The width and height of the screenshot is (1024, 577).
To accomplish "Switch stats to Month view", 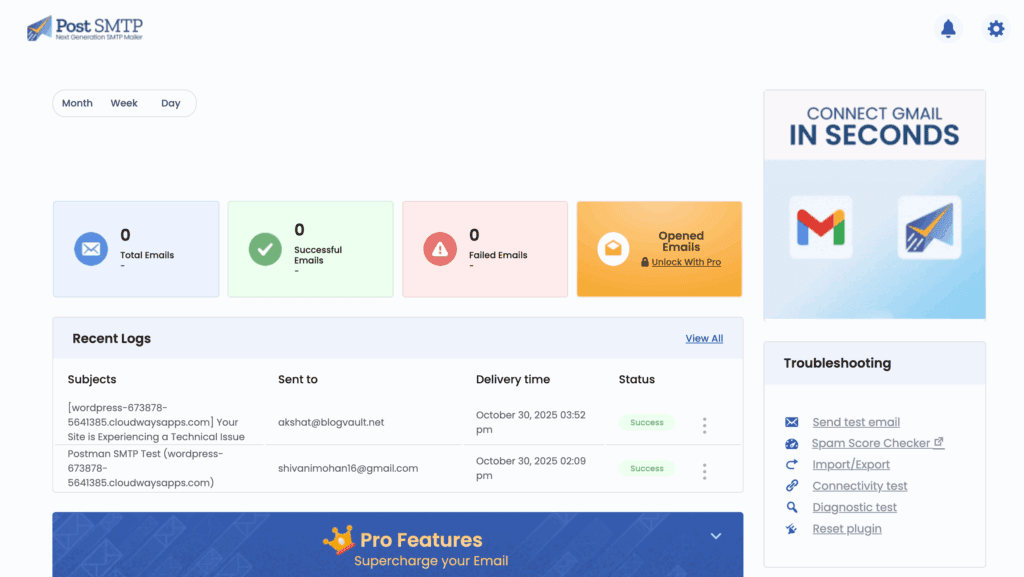I will click(77, 103).
